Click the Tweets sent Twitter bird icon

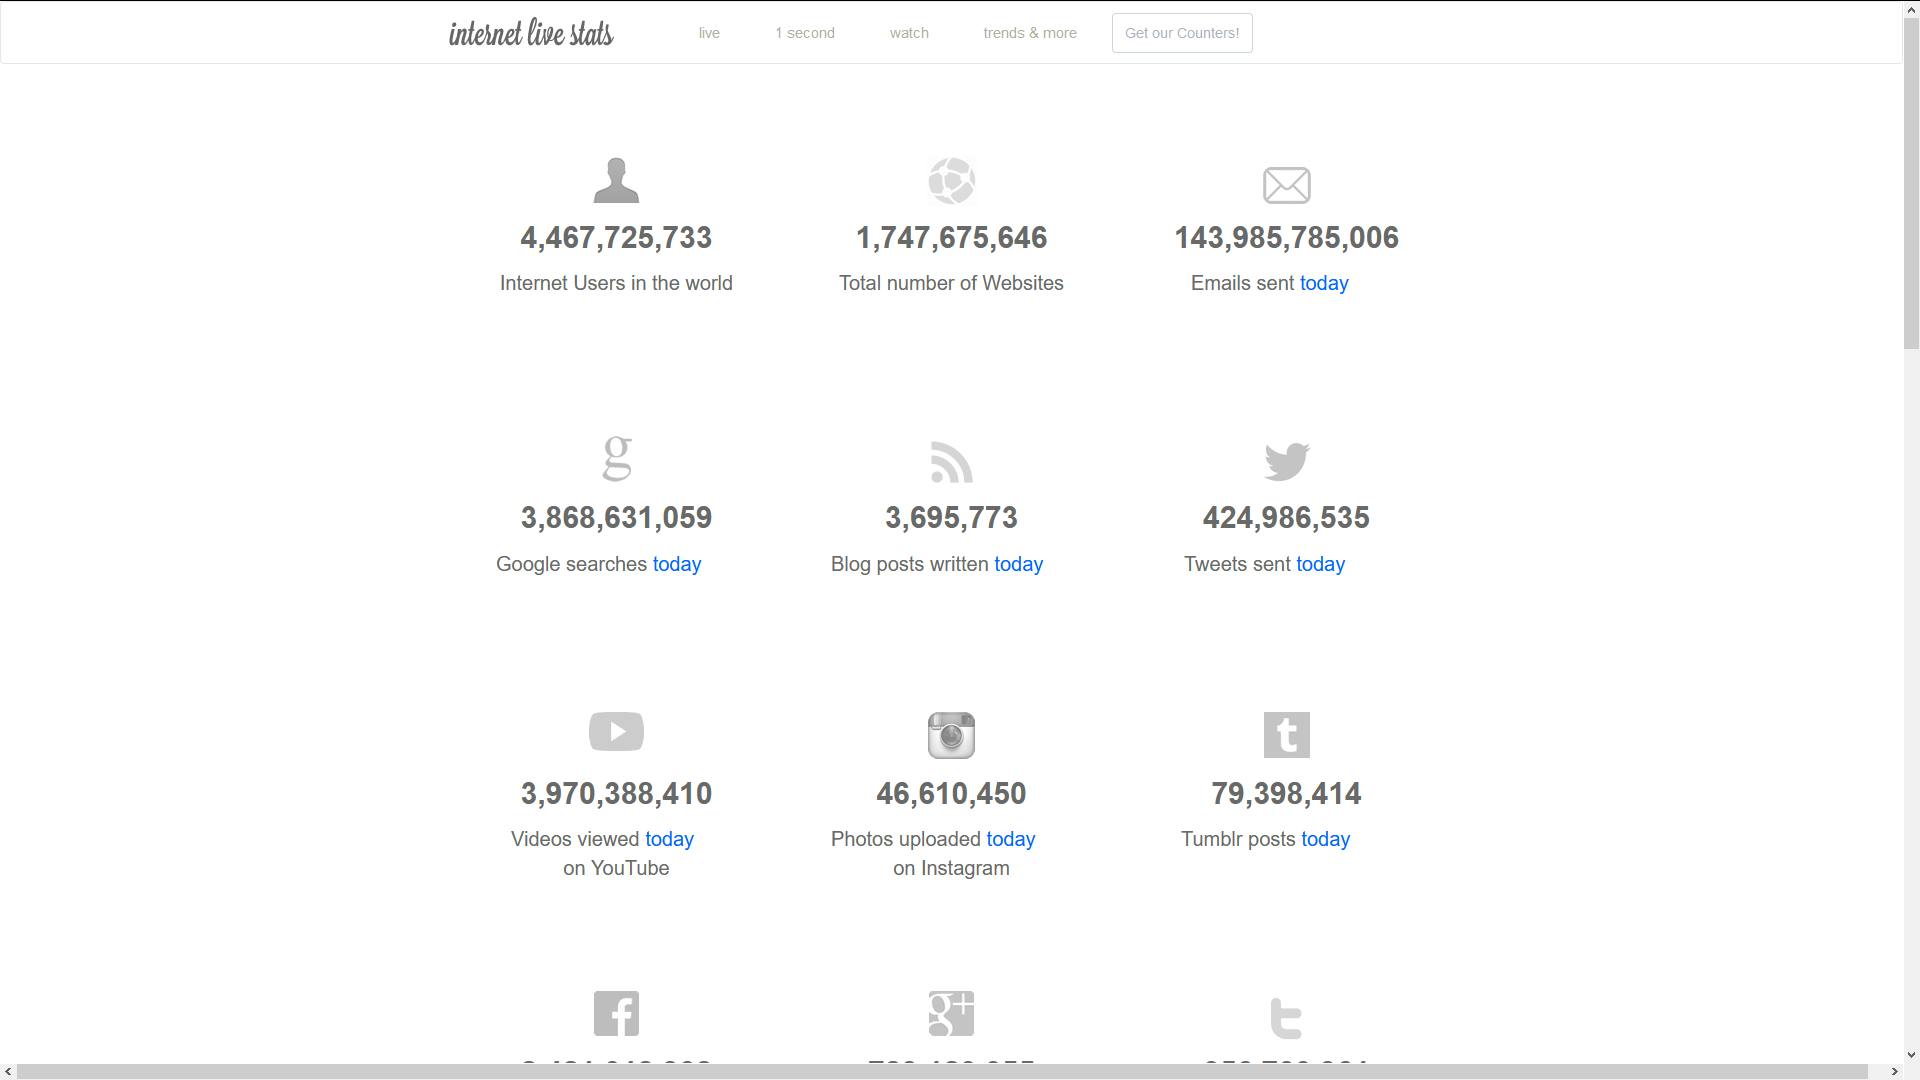(1286, 461)
